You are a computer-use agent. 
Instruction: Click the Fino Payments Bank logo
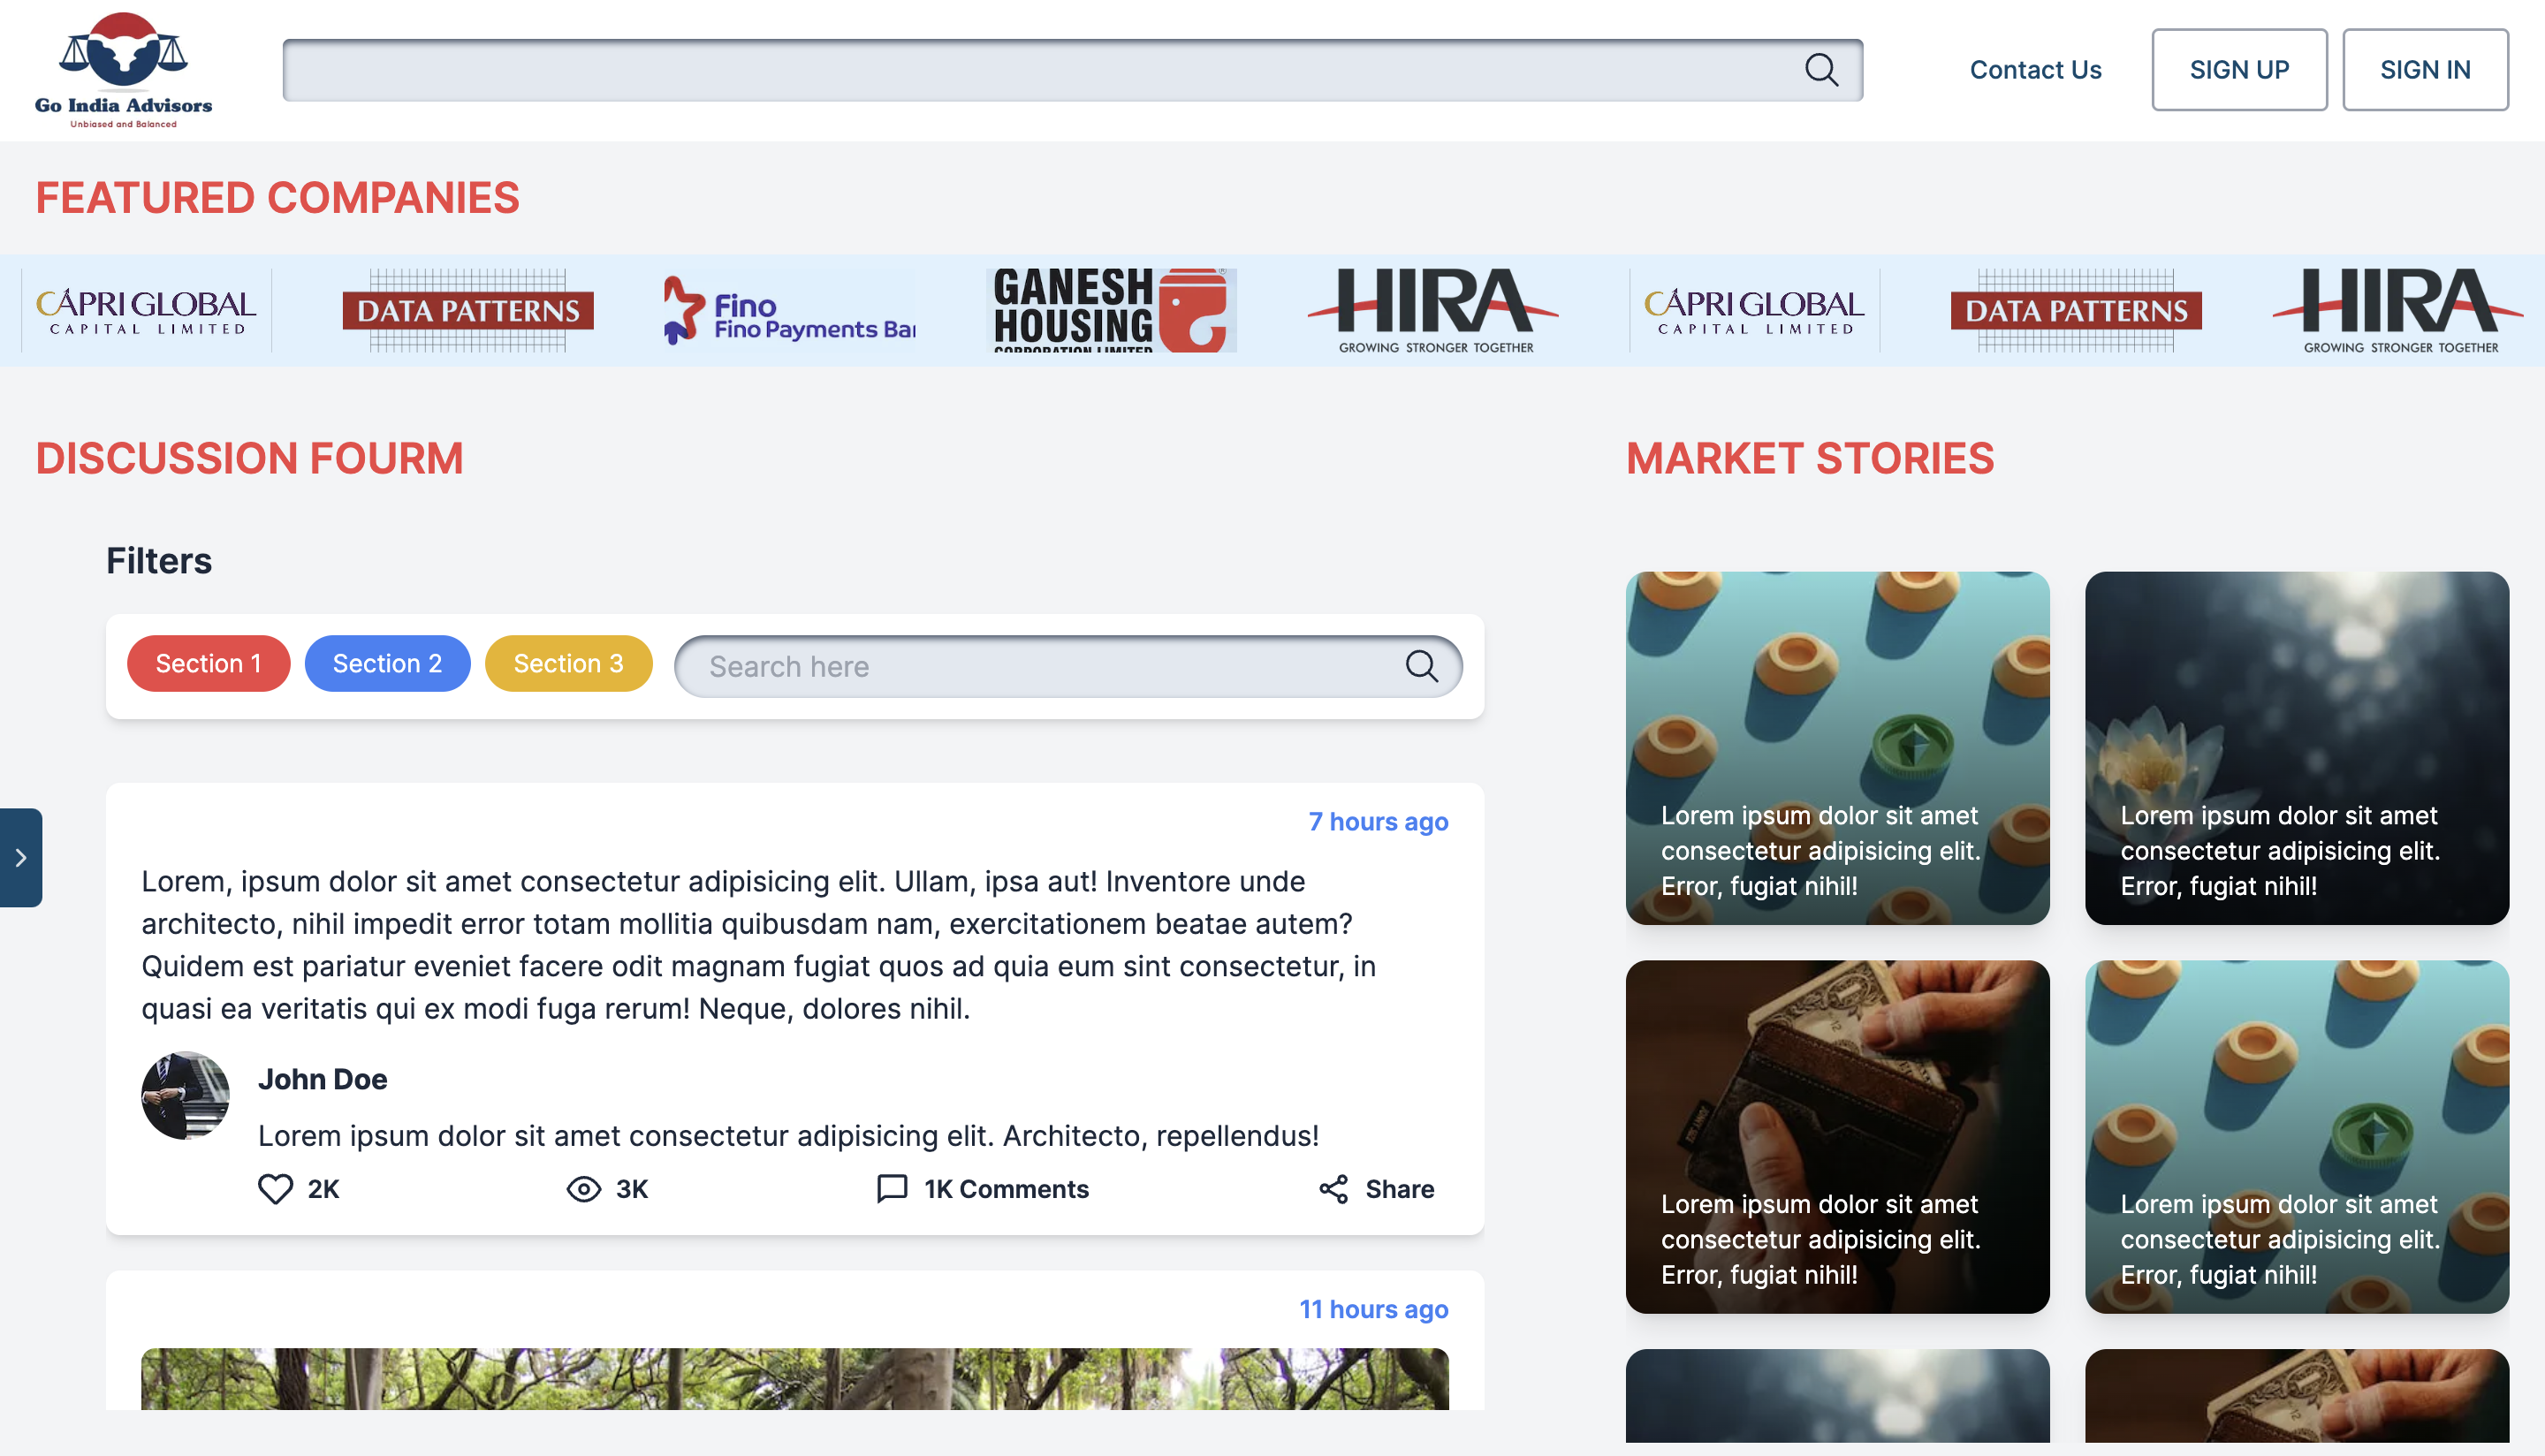(x=789, y=310)
